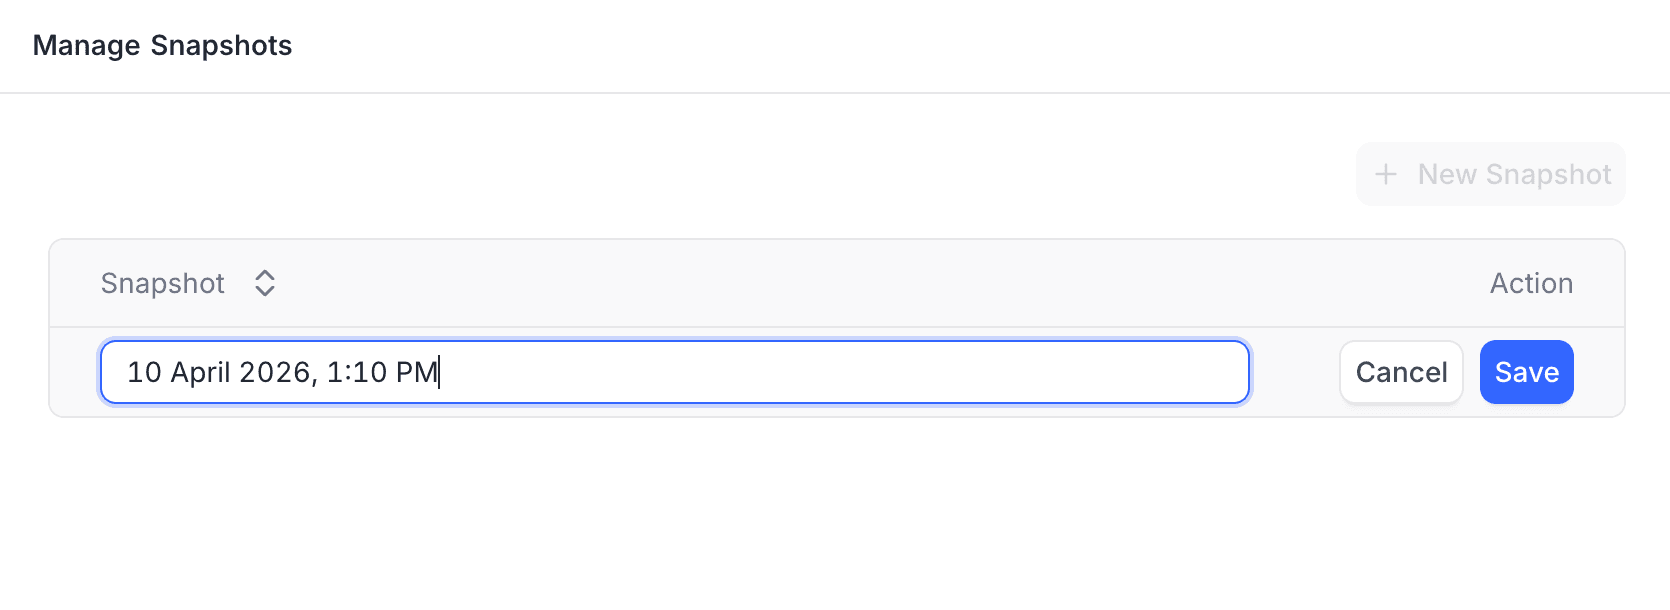Click the Manage Snapshots title
The height and width of the screenshot is (610, 1670).
point(162,45)
